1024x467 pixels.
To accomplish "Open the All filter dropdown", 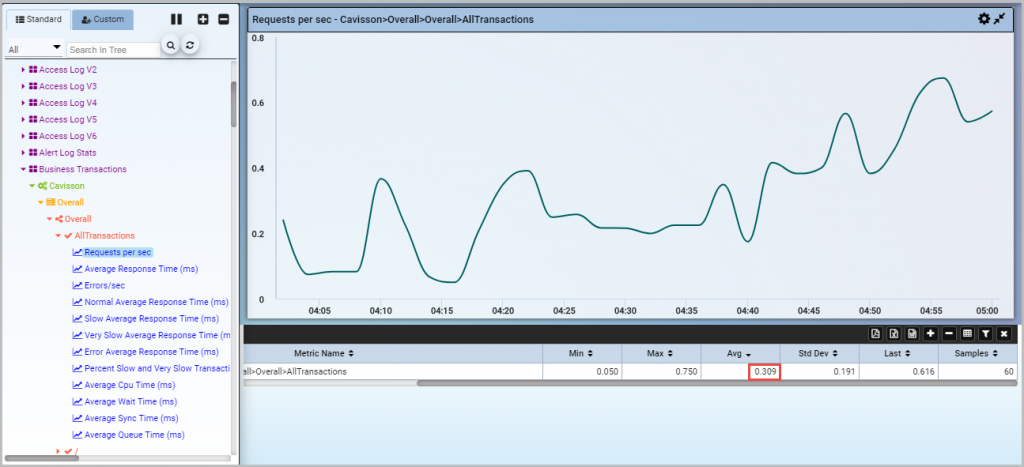I will click(x=34, y=49).
